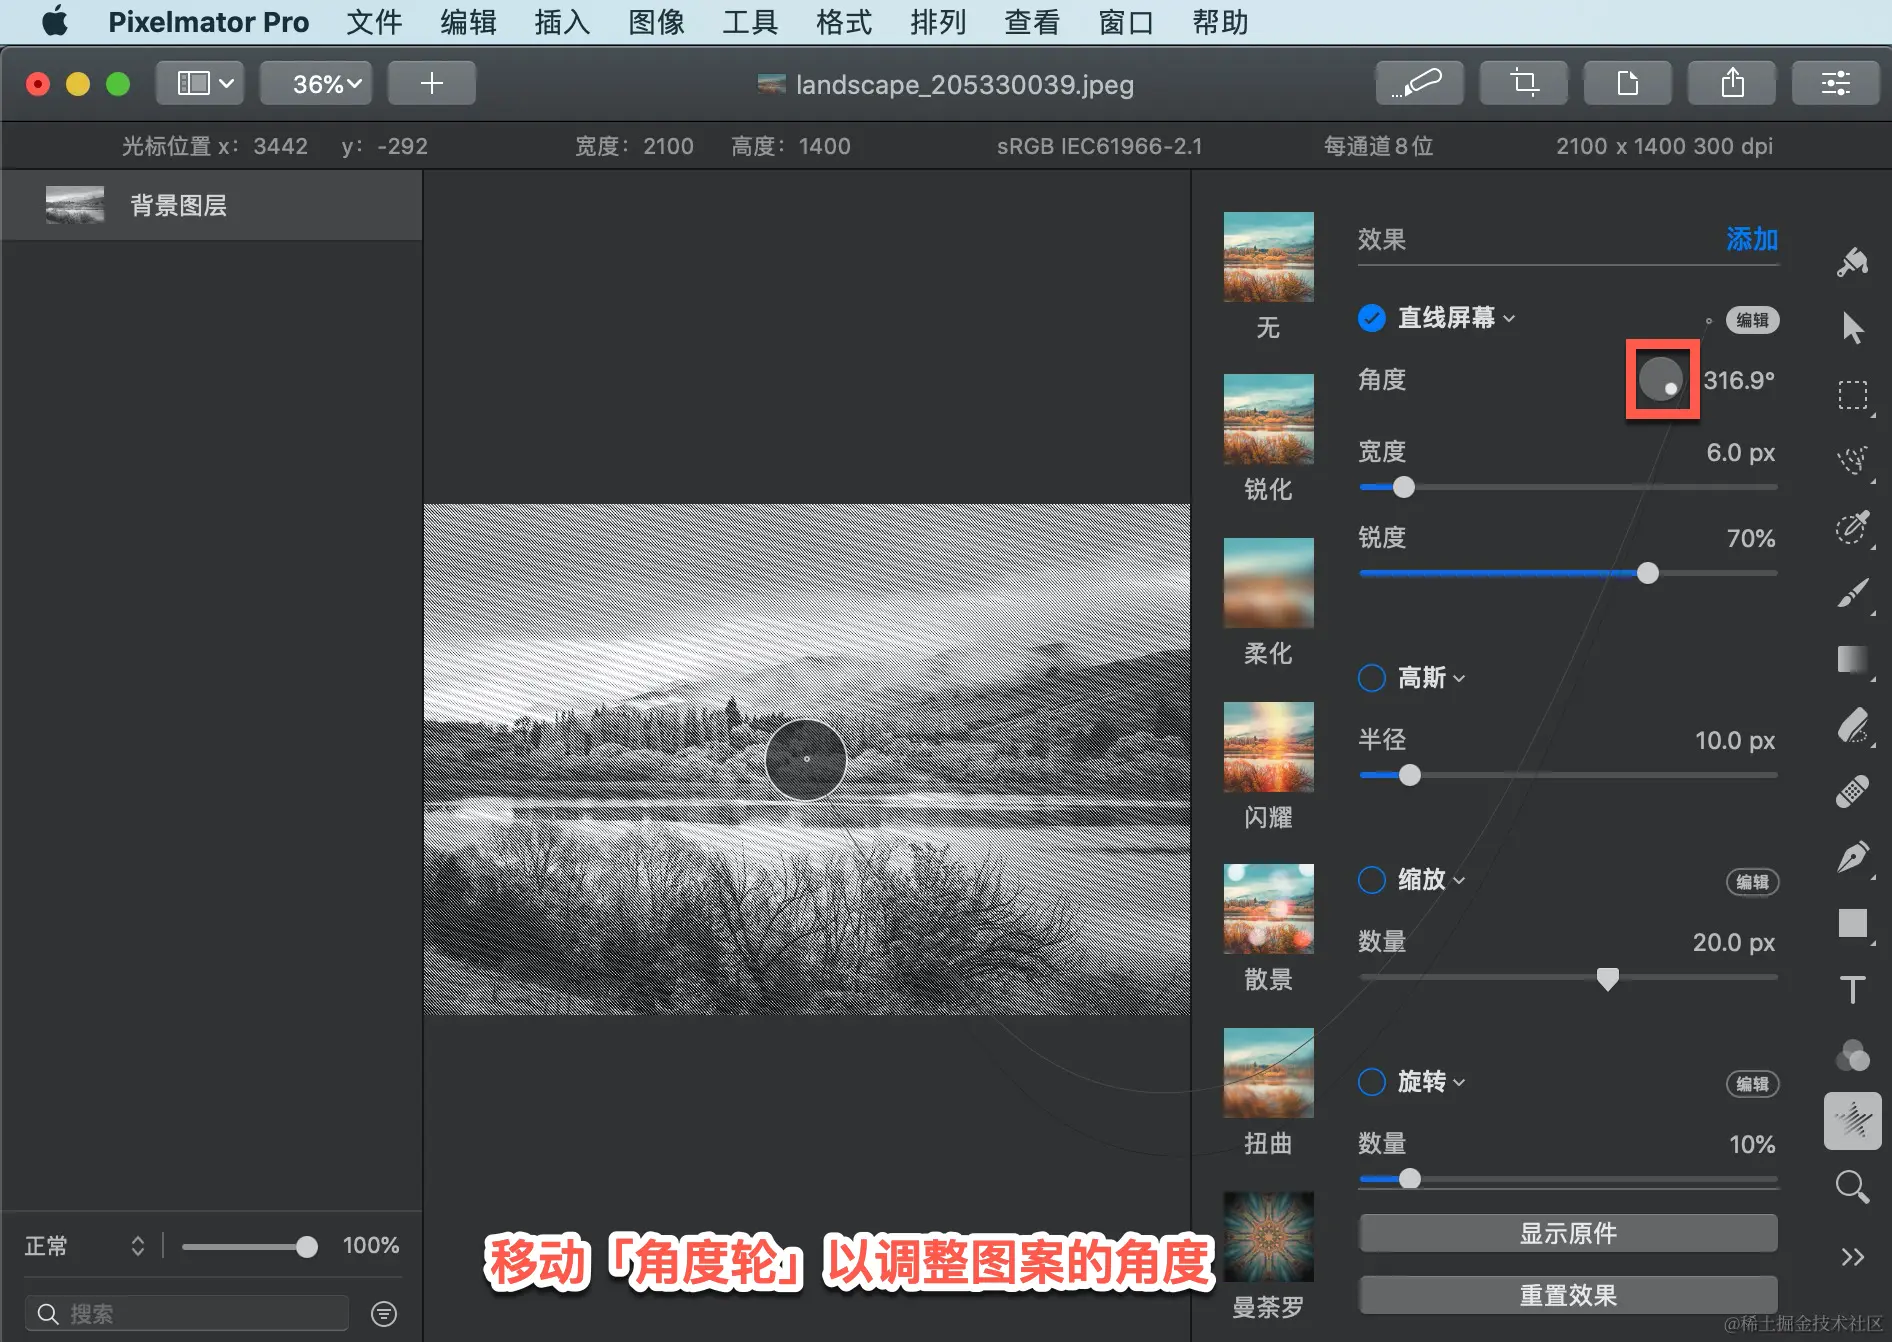This screenshot has height=1342, width=1892.
Task: Open the Pixelmator Pro app menu
Action: point(208,22)
